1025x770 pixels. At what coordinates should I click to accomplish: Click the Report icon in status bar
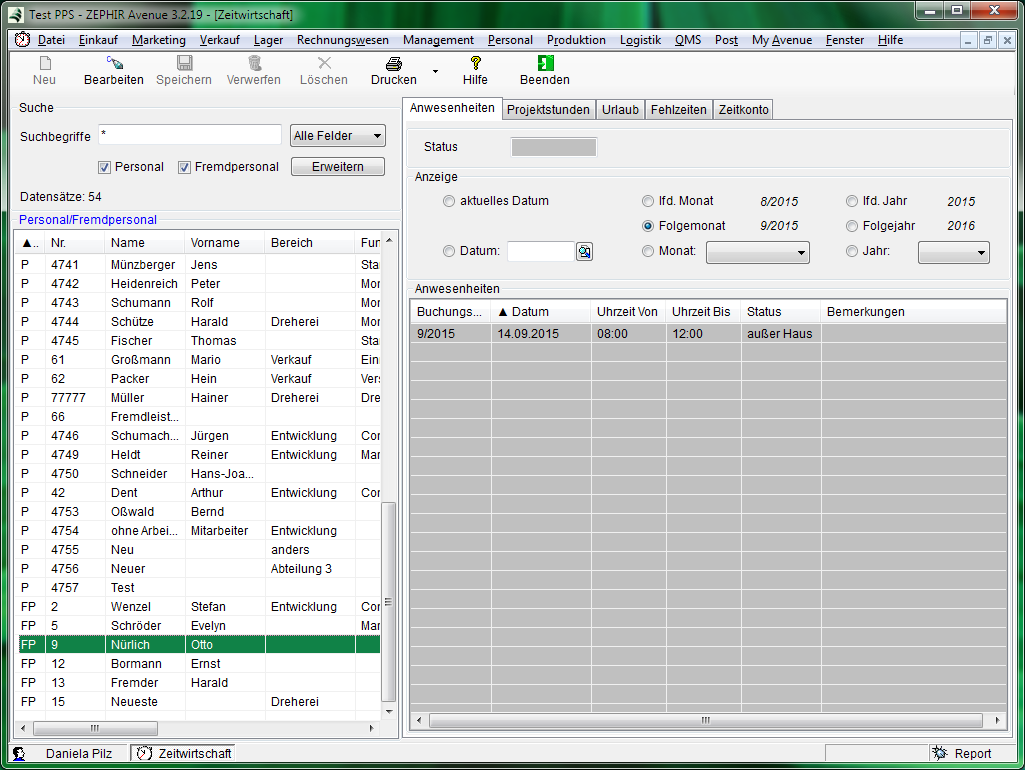pyautogui.click(x=940, y=754)
